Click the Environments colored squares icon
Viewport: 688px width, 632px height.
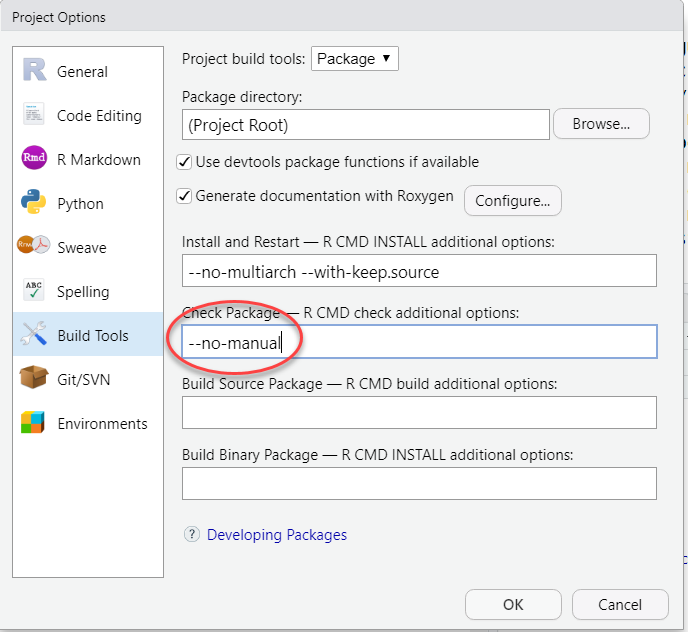coord(34,423)
